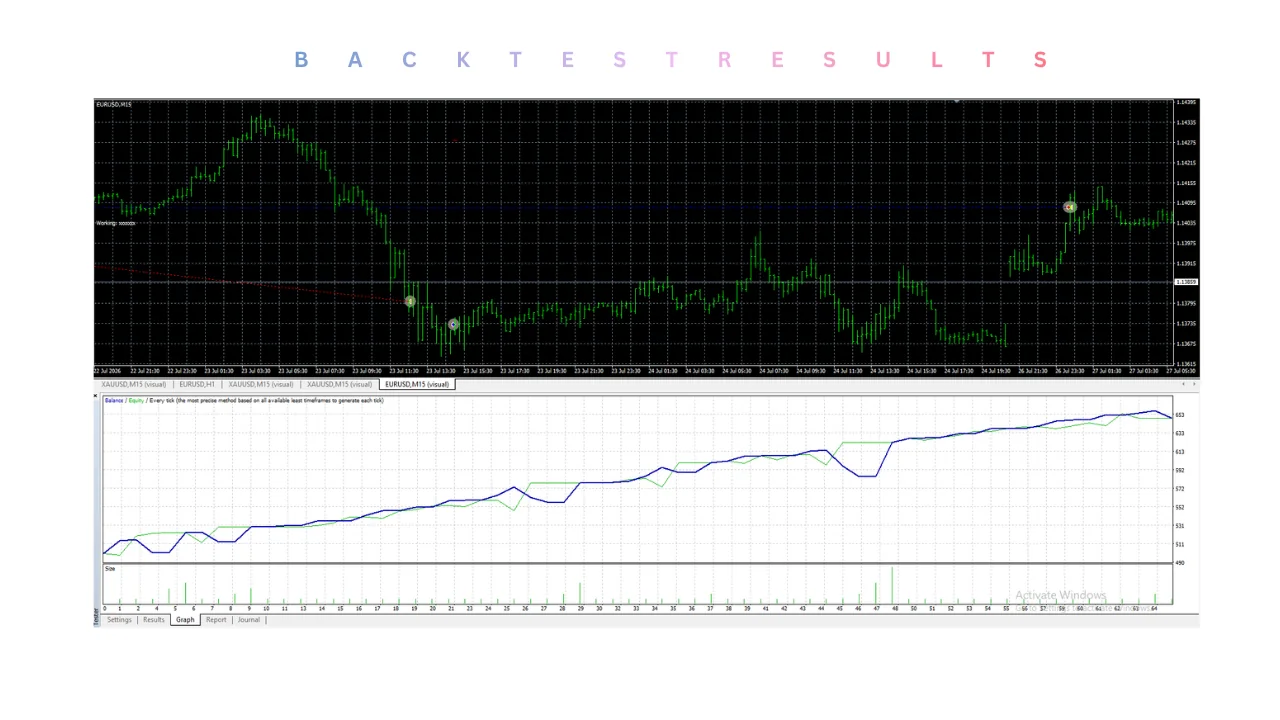1280x720 pixels.
Task: Click the 'Equity' legend text in the graph
Action: point(136,401)
